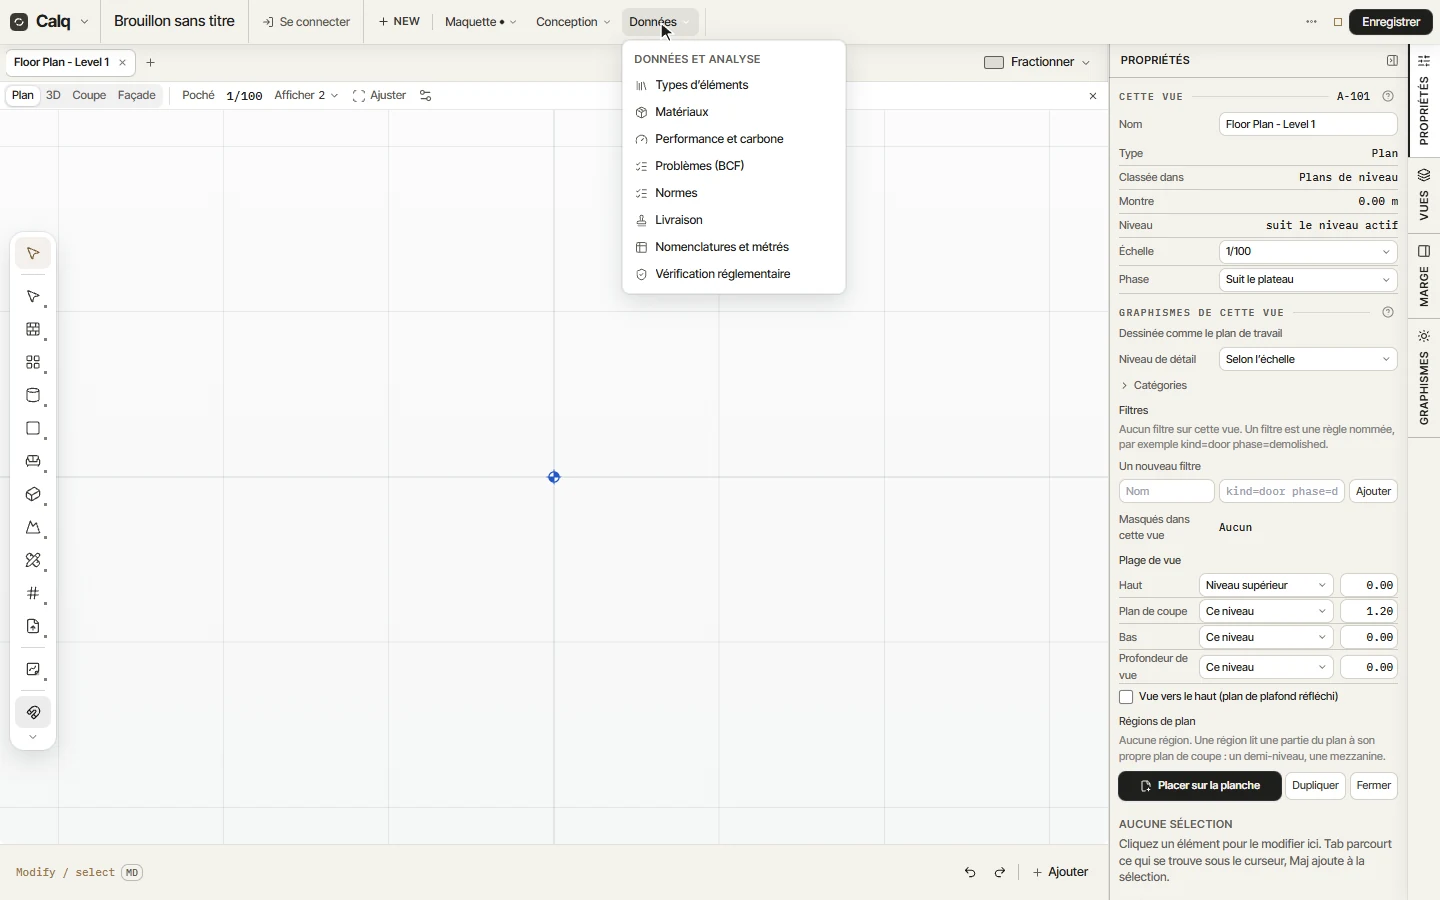Open the sofa furniture tool
The height and width of the screenshot is (900, 1440).
pos(33,462)
